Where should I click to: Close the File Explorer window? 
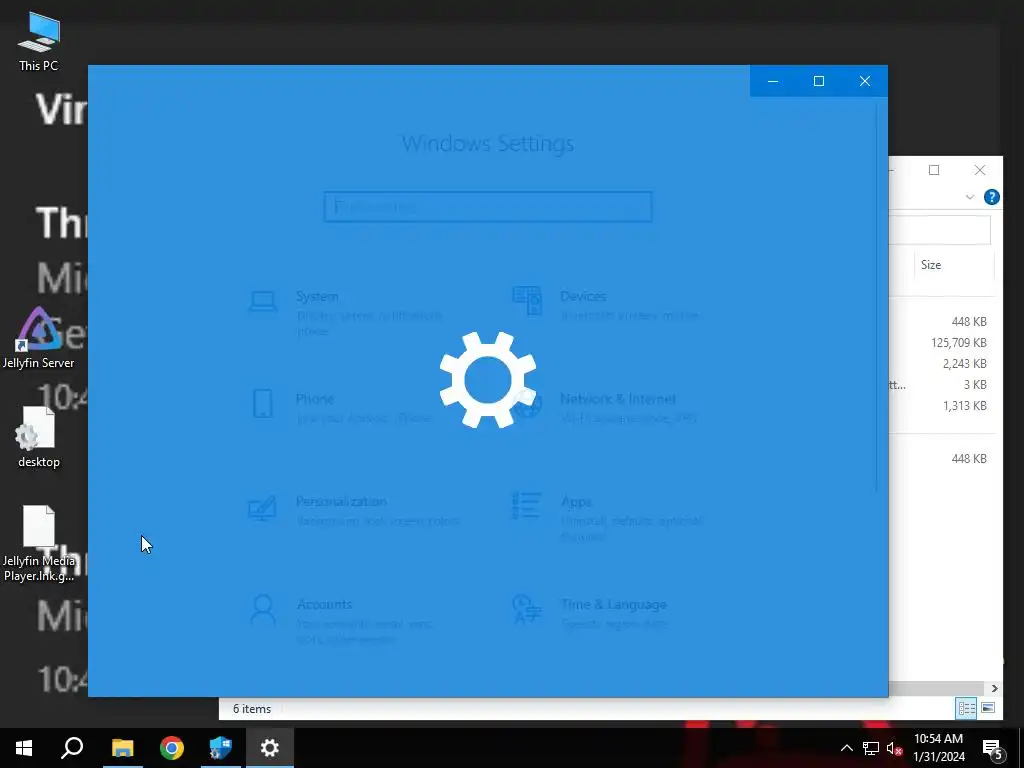(980, 170)
